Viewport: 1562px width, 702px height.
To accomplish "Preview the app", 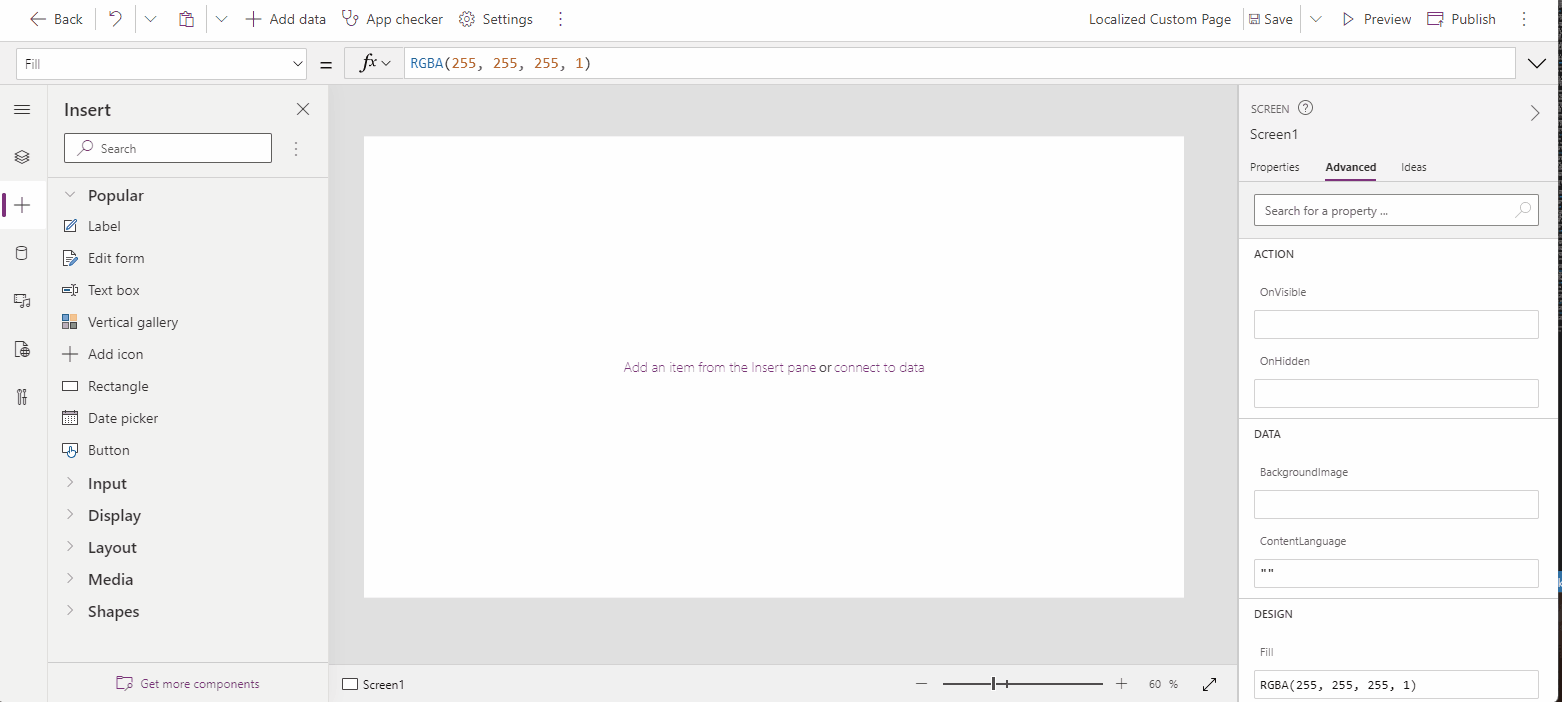I will (1376, 19).
